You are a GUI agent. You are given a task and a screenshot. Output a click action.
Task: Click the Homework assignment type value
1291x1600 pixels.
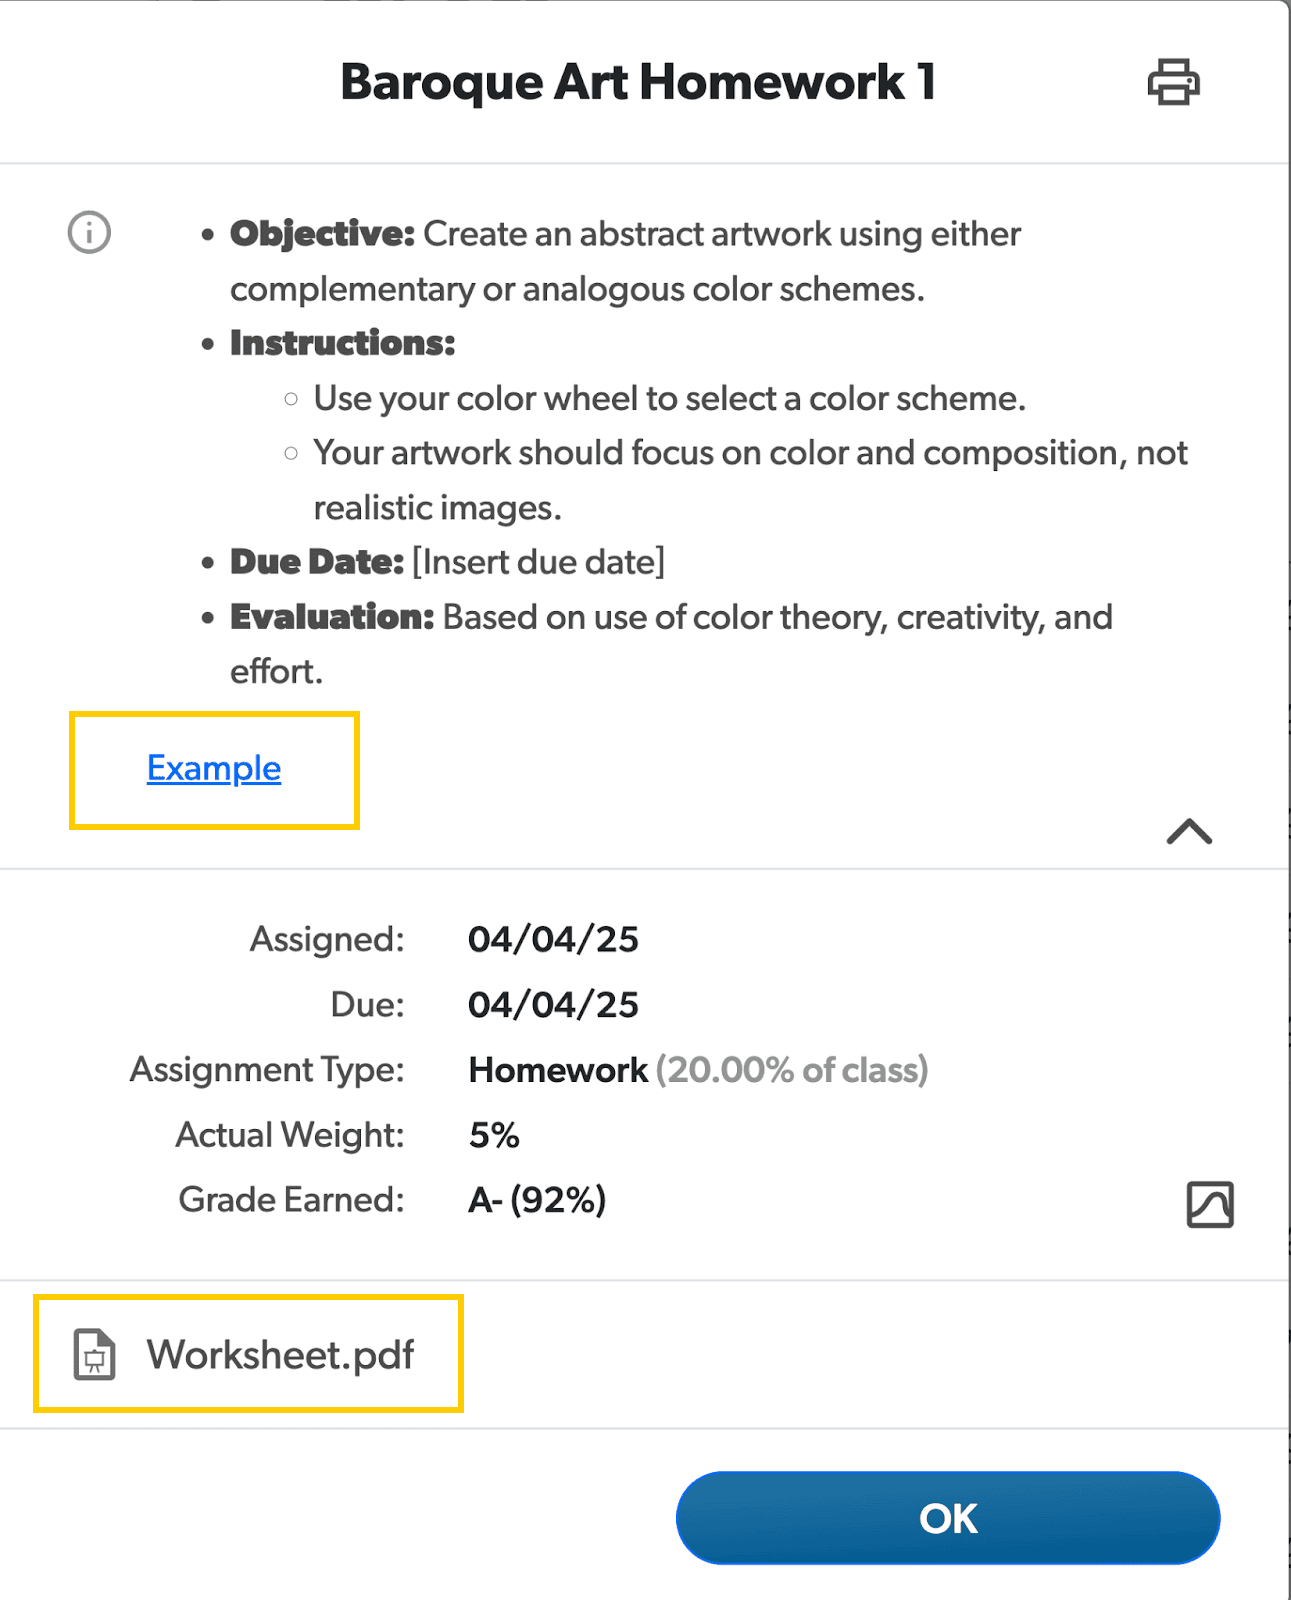pos(558,1070)
